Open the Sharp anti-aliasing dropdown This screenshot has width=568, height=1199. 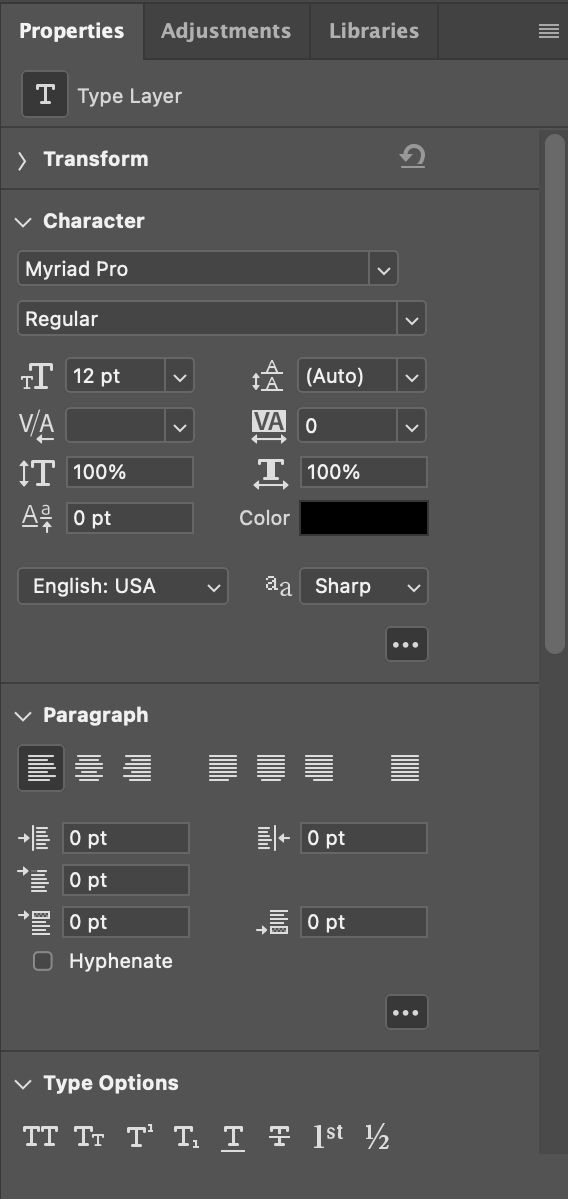[x=364, y=587]
